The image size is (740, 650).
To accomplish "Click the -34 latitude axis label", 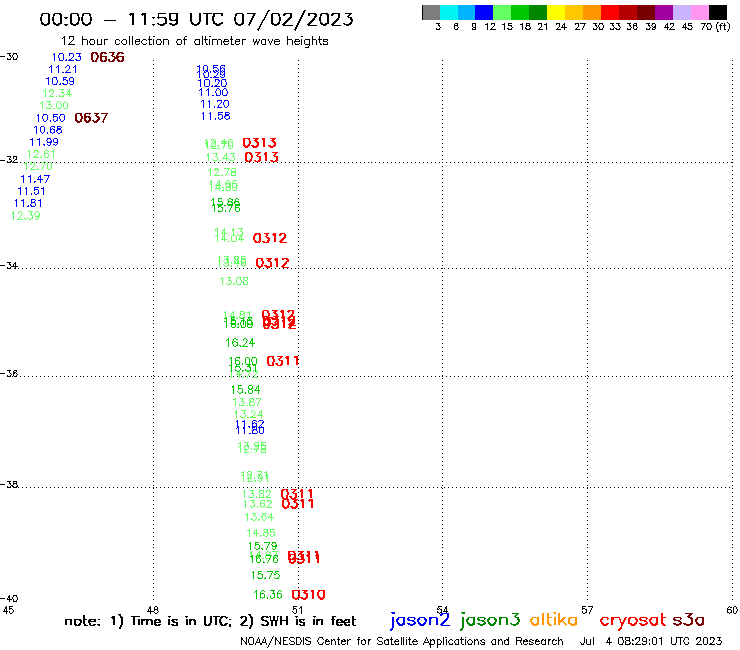I will click(9, 265).
